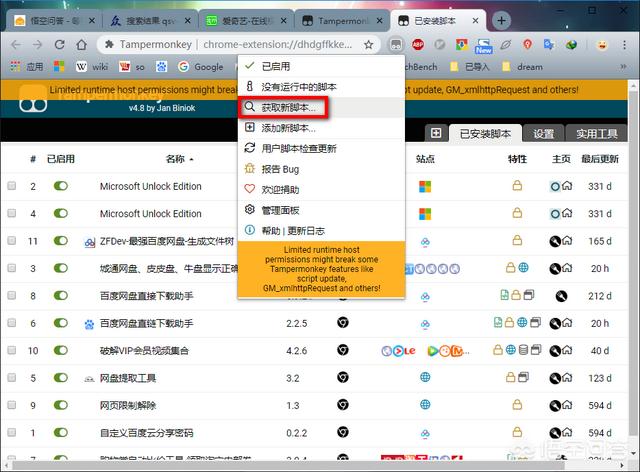
Task: Click home page icon for 网盘提取工具 row
Action: point(567,378)
